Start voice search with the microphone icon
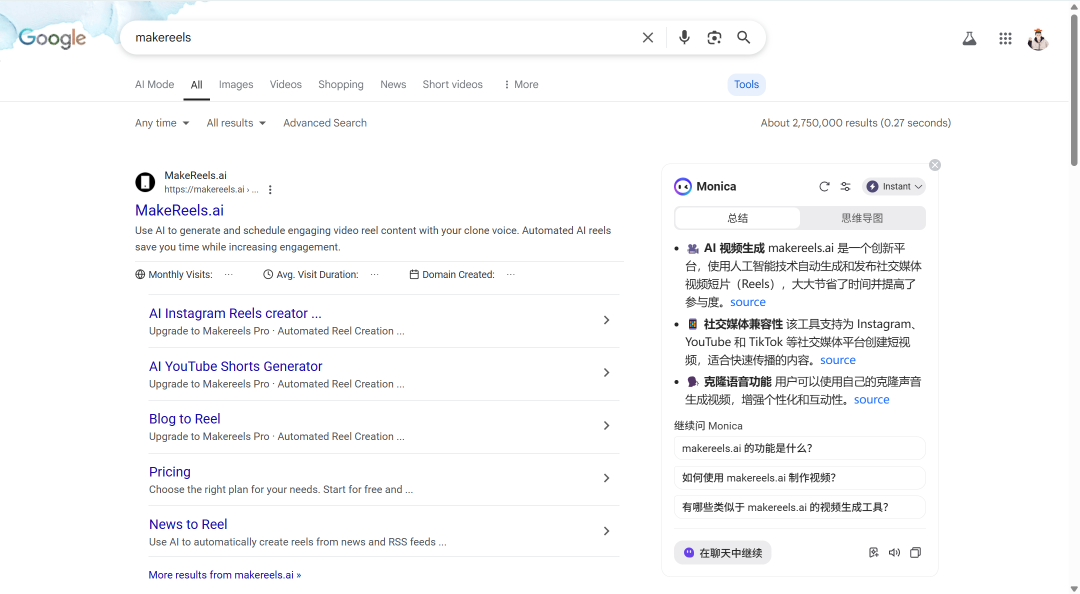This screenshot has width=1080, height=594. click(x=684, y=37)
